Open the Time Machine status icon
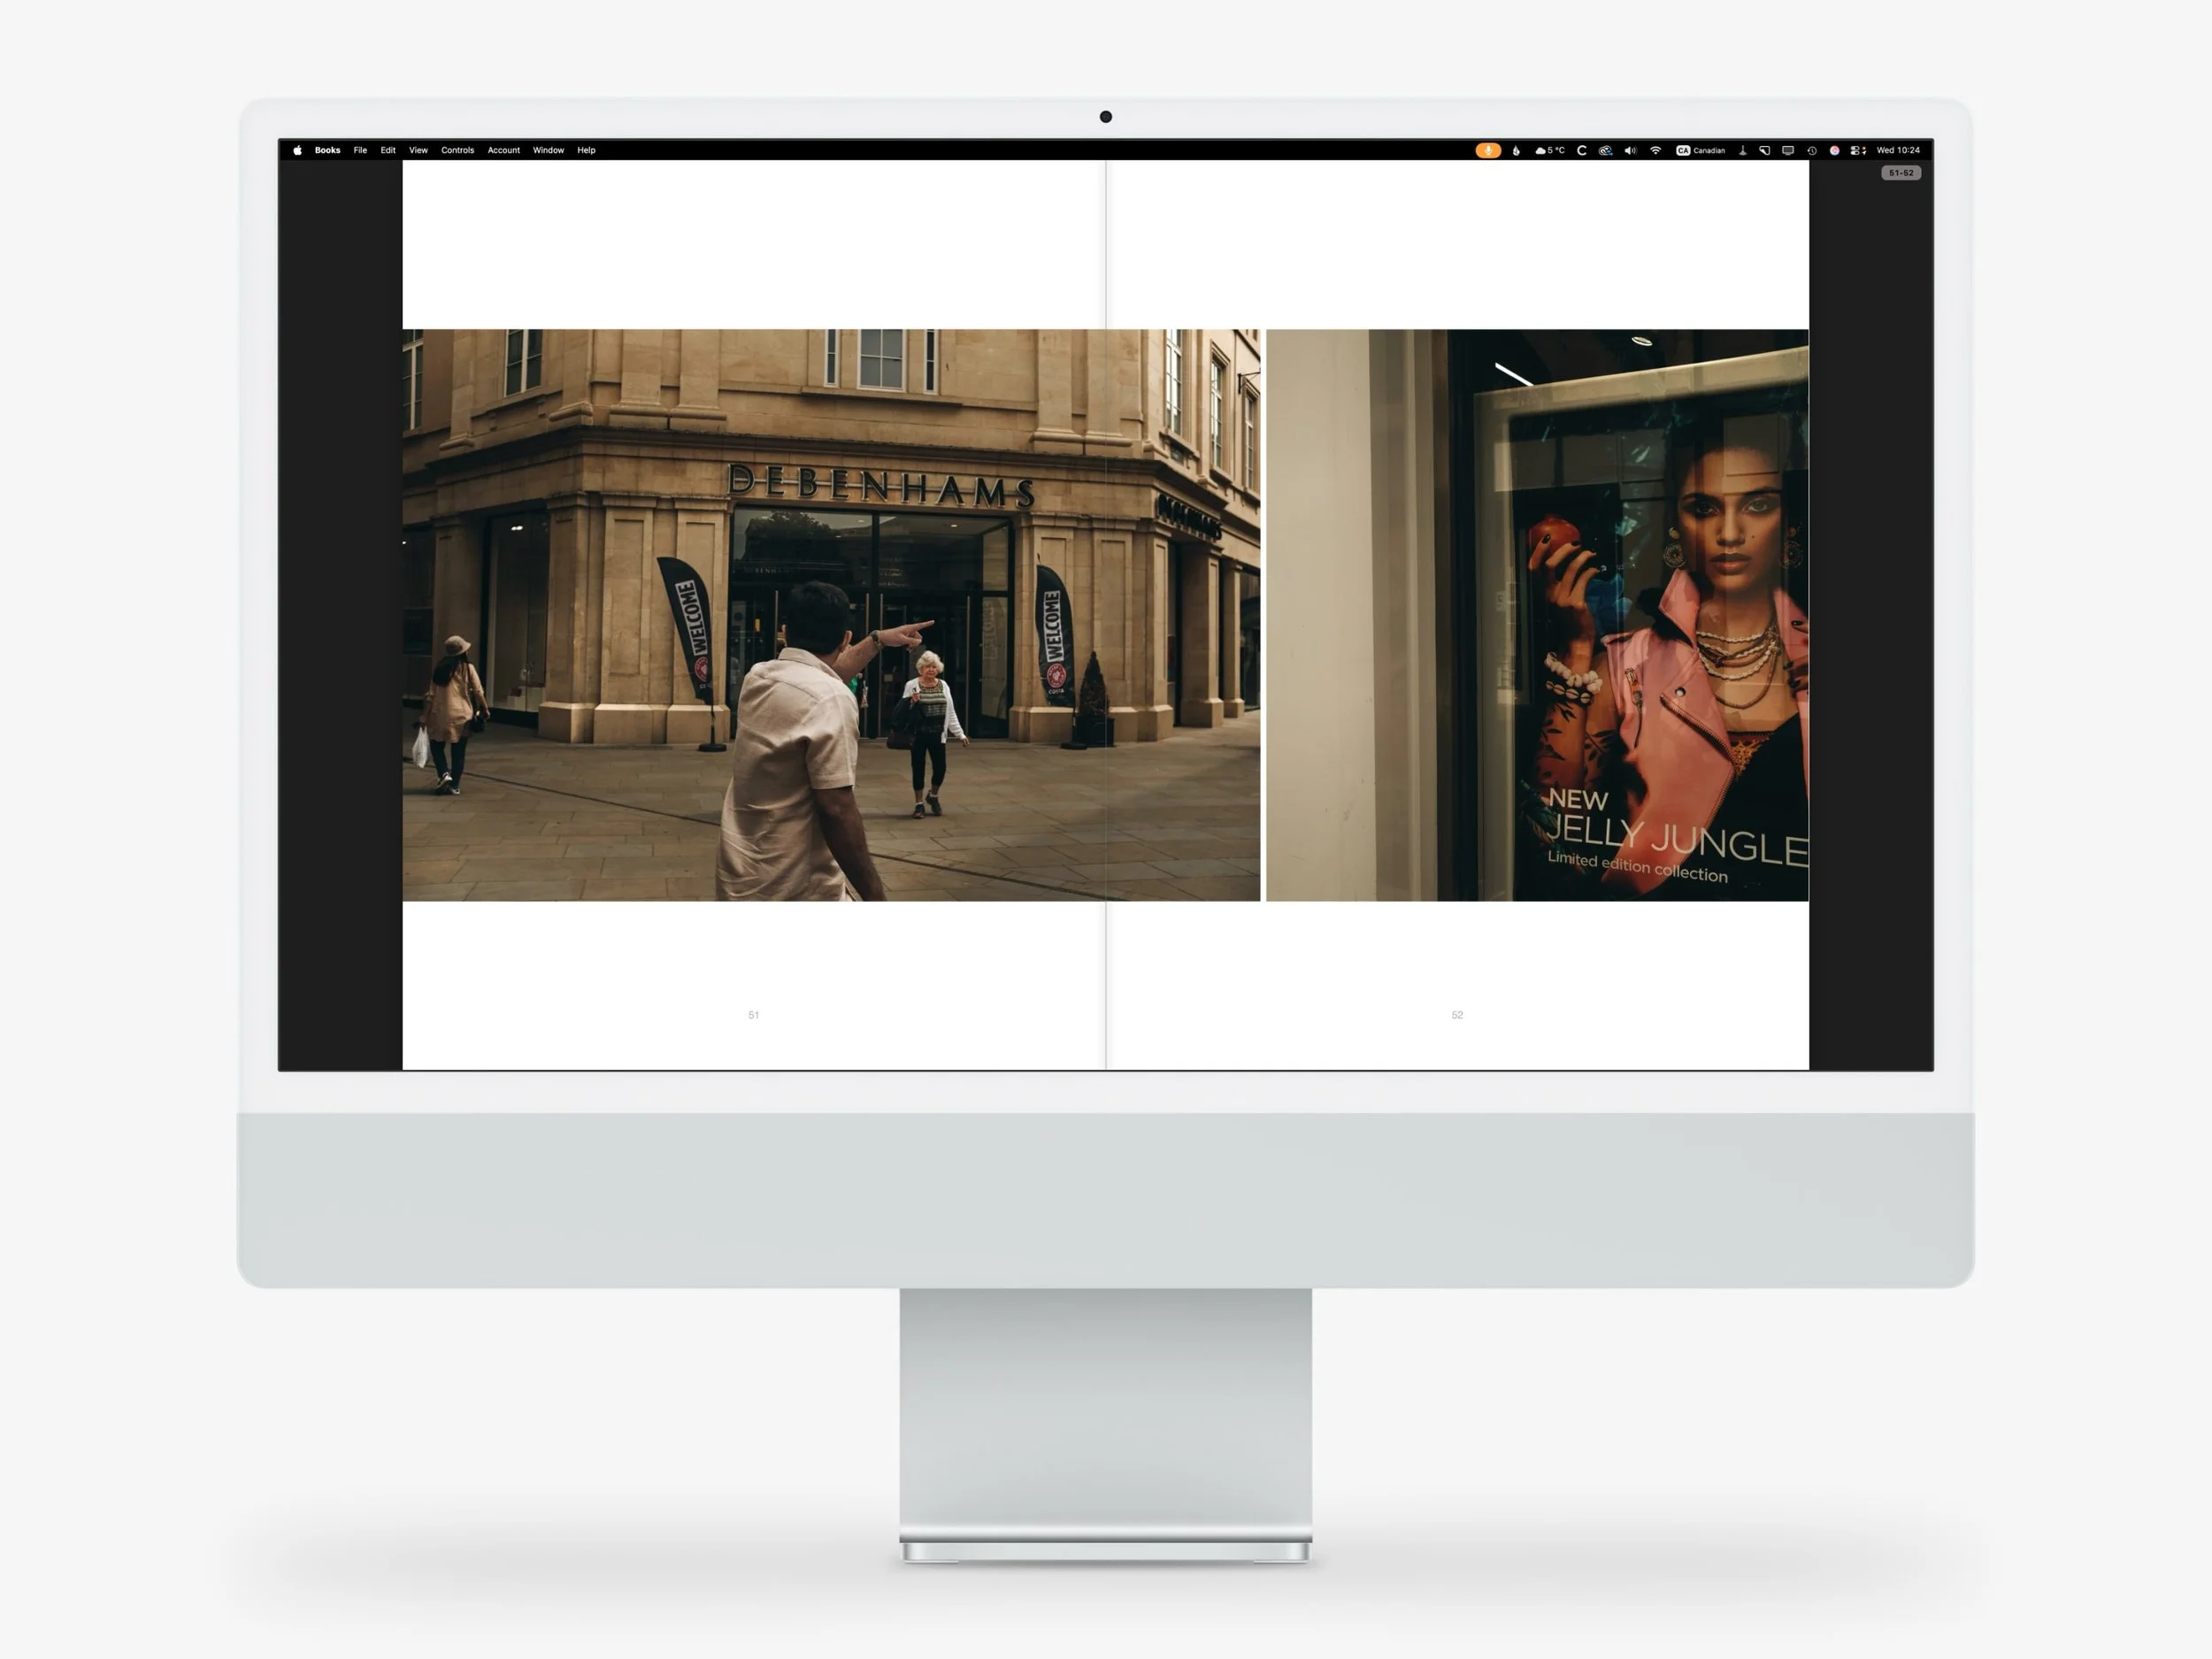This screenshot has height=1659, width=2212. (1811, 150)
